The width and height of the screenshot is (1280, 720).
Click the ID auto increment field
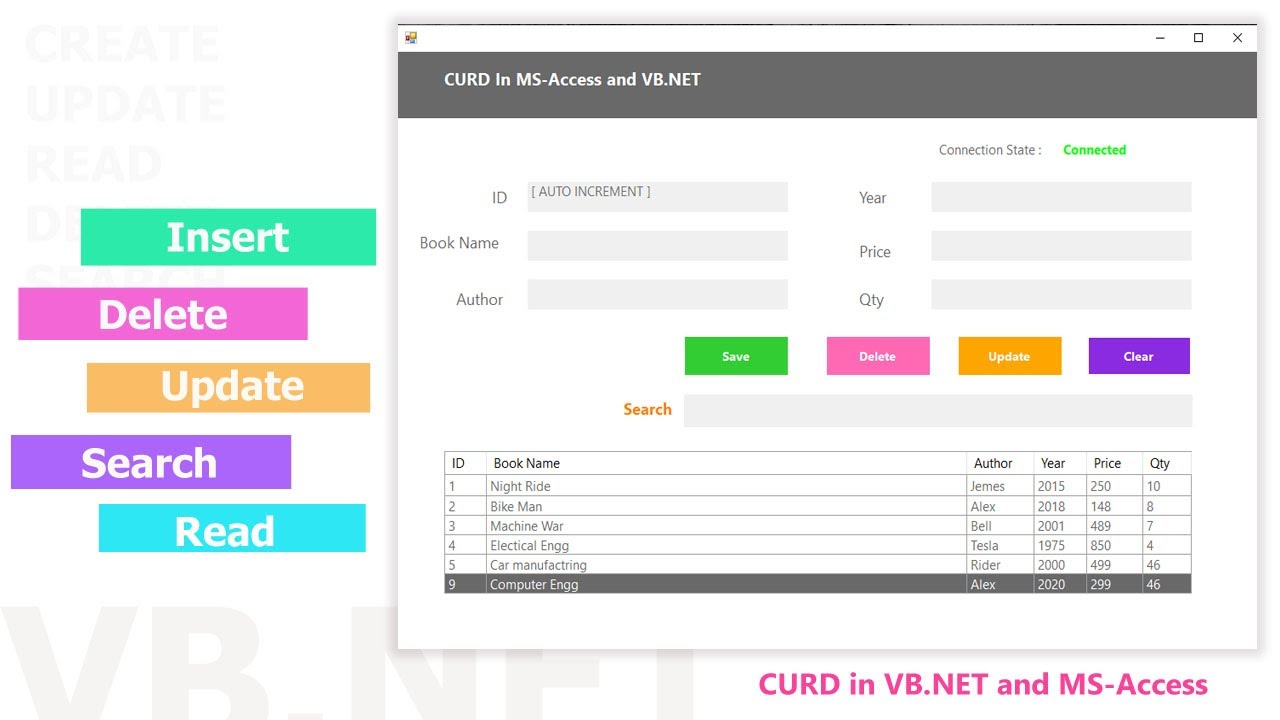pyautogui.click(x=658, y=197)
